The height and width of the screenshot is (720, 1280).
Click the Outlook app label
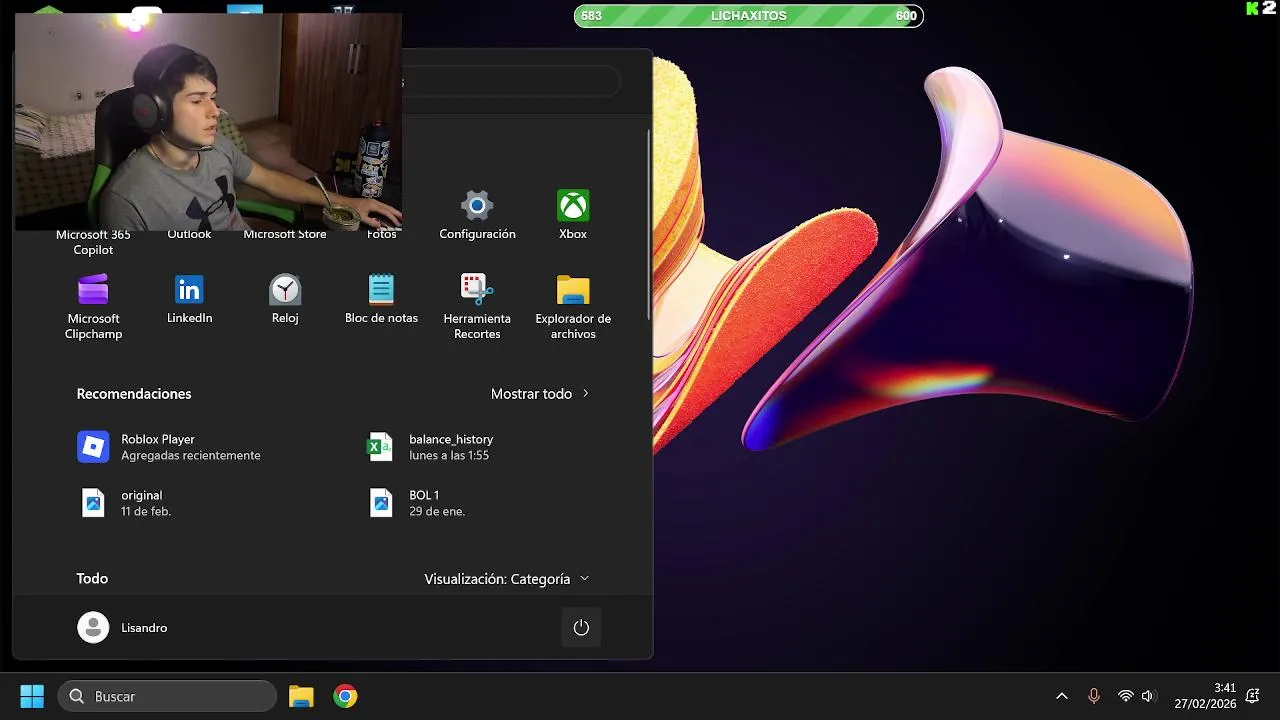pos(189,234)
